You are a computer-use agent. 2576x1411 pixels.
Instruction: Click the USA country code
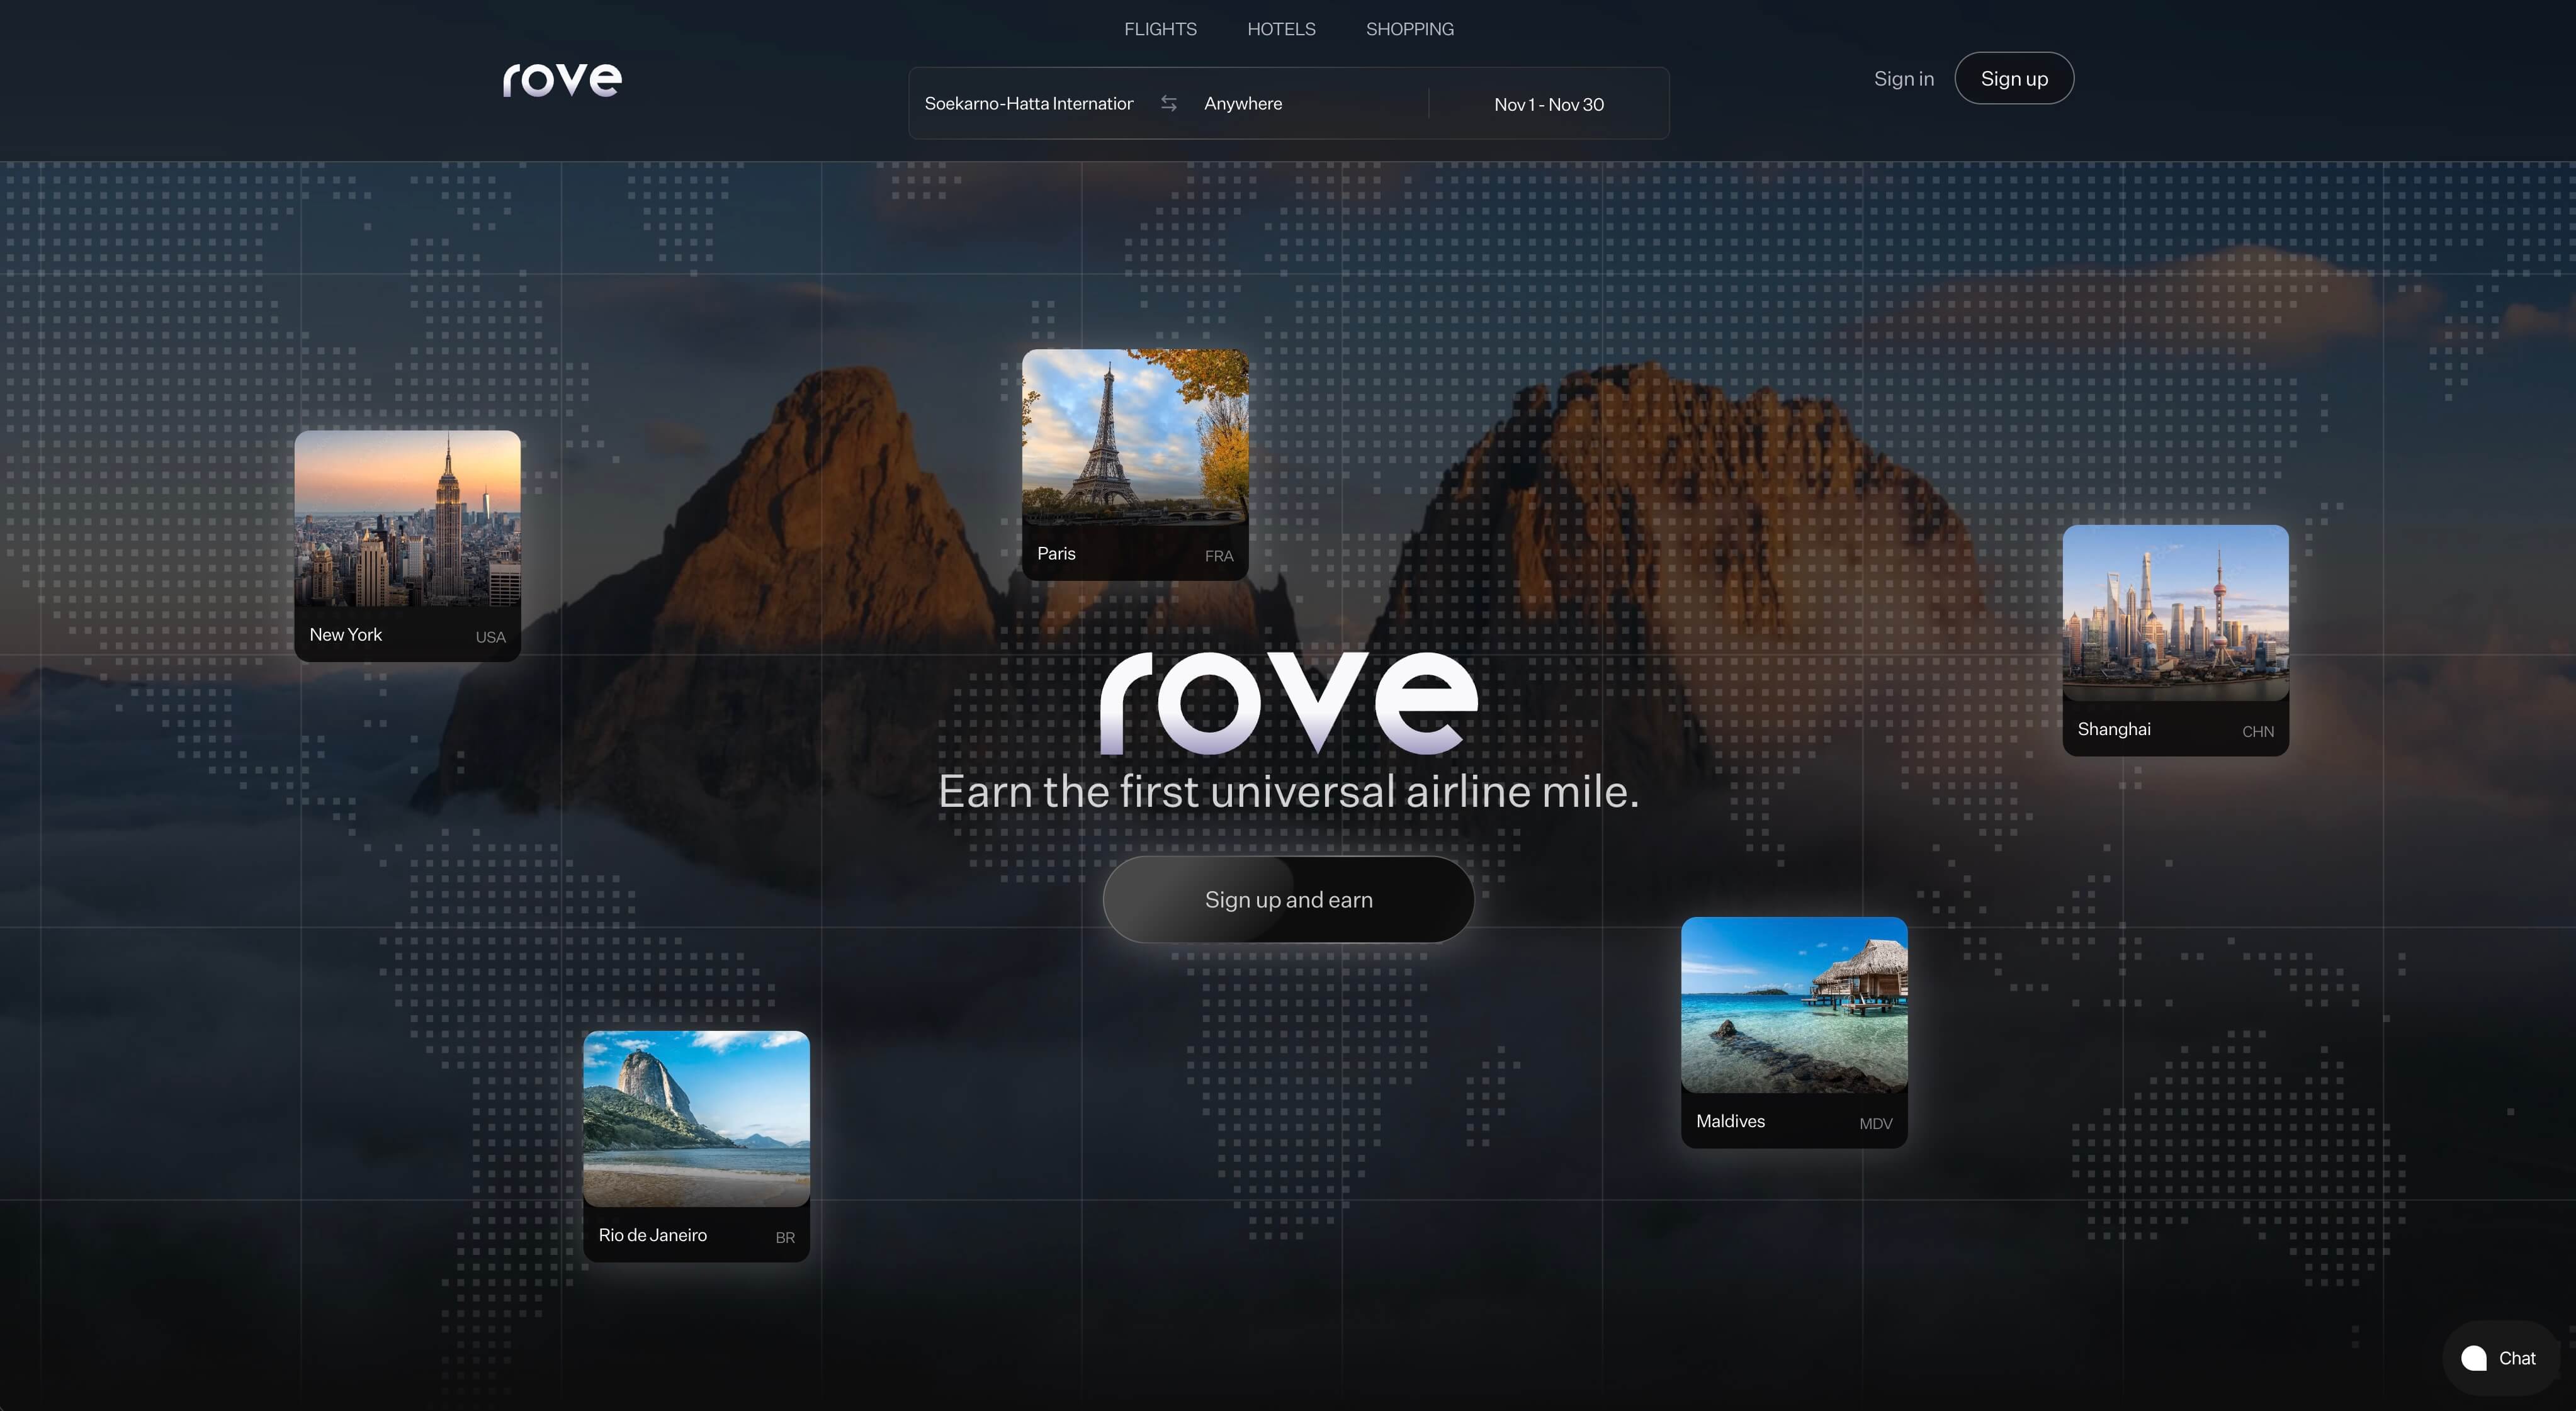coord(490,637)
